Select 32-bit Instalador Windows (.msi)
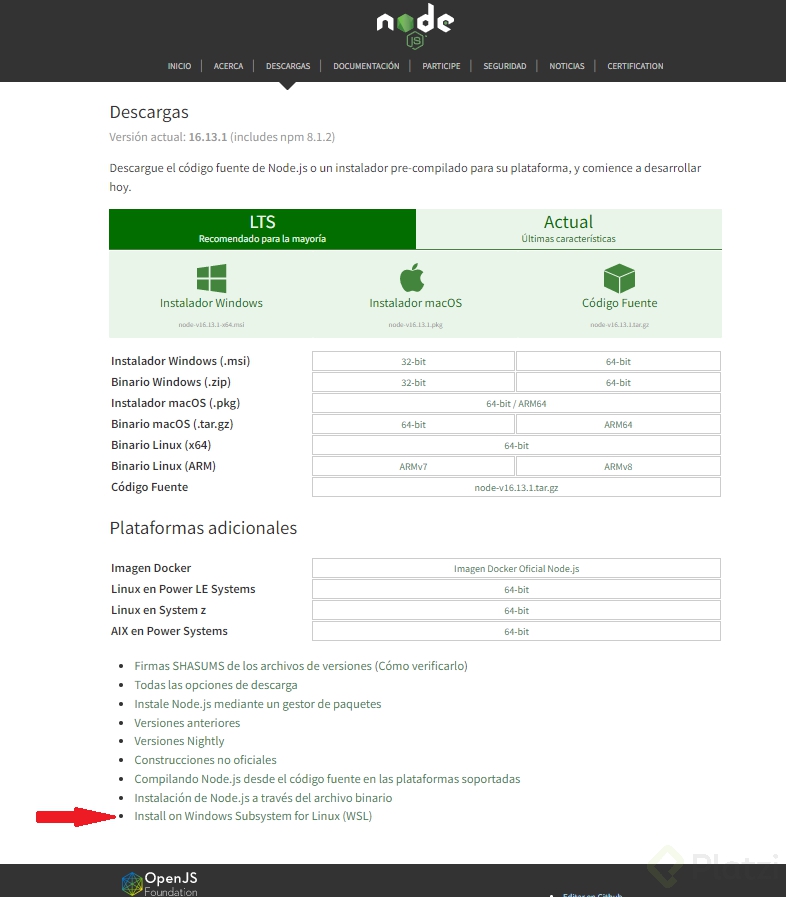This screenshot has height=897, width=786. pos(413,362)
